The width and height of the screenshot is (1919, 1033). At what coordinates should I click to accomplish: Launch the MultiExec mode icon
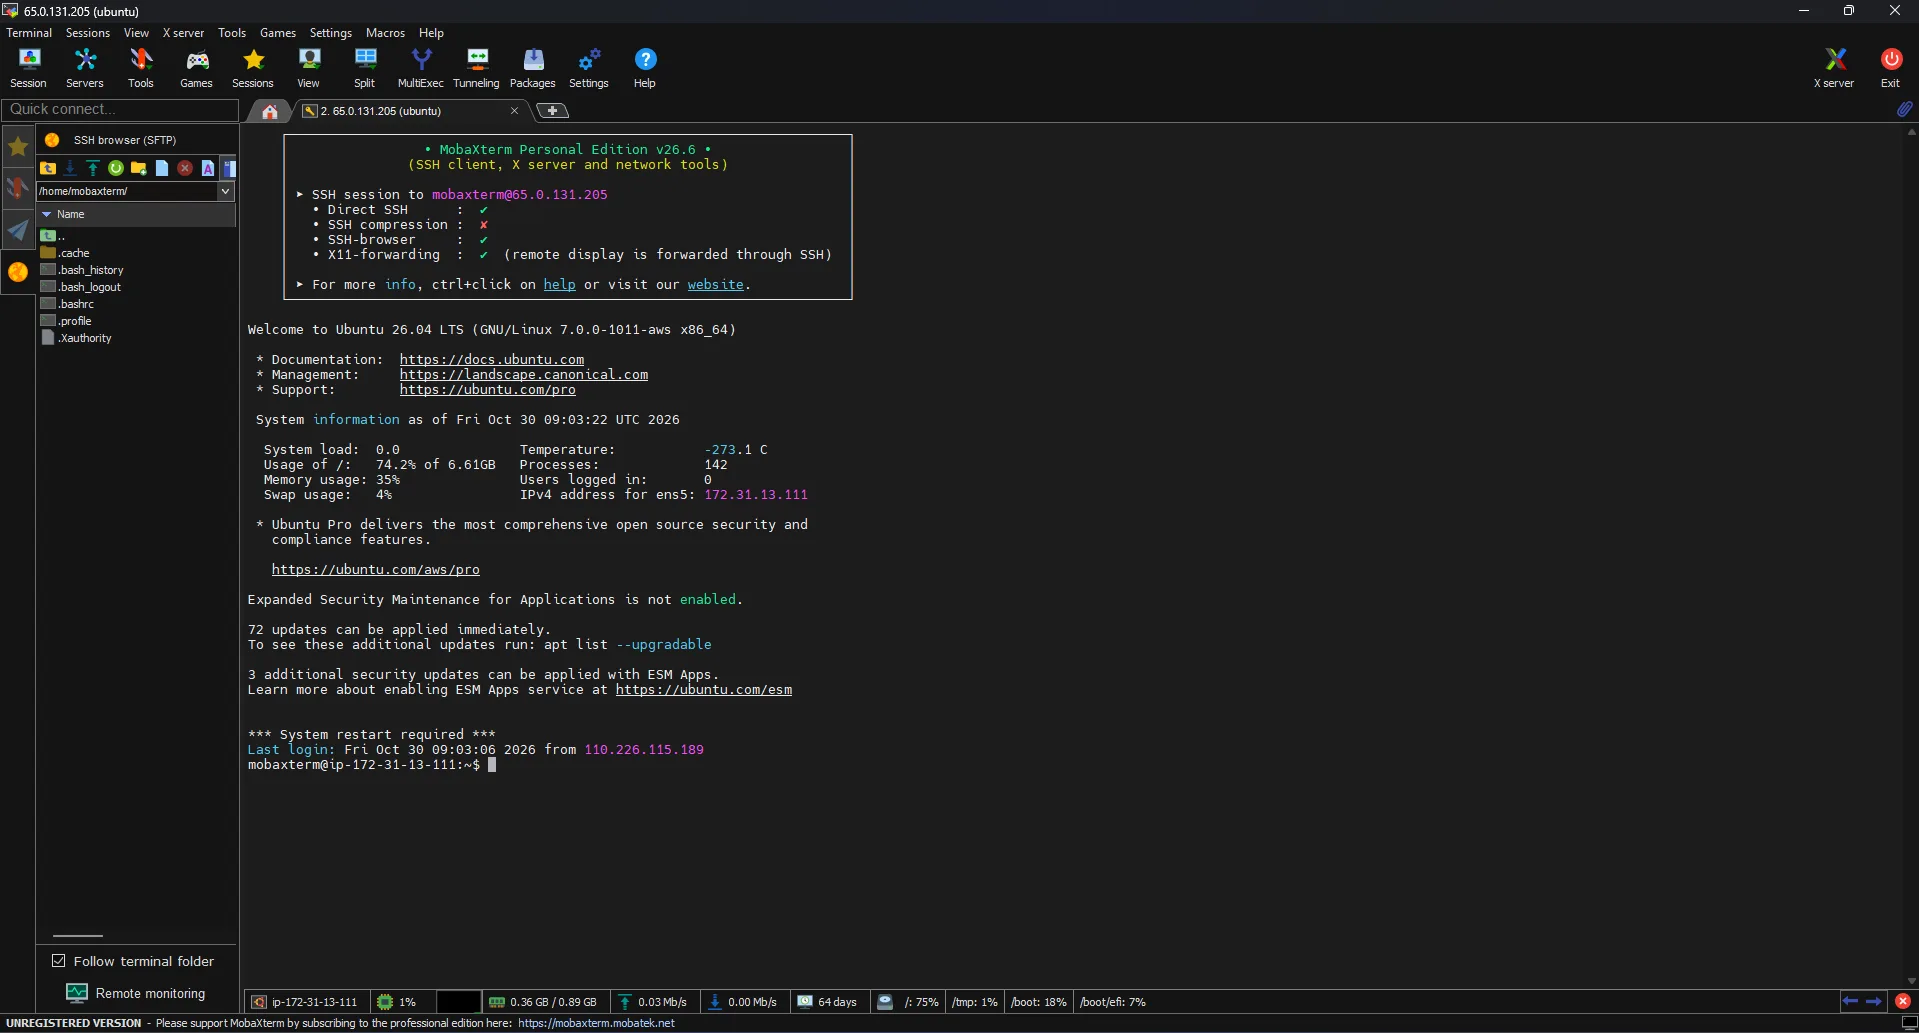(421, 68)
